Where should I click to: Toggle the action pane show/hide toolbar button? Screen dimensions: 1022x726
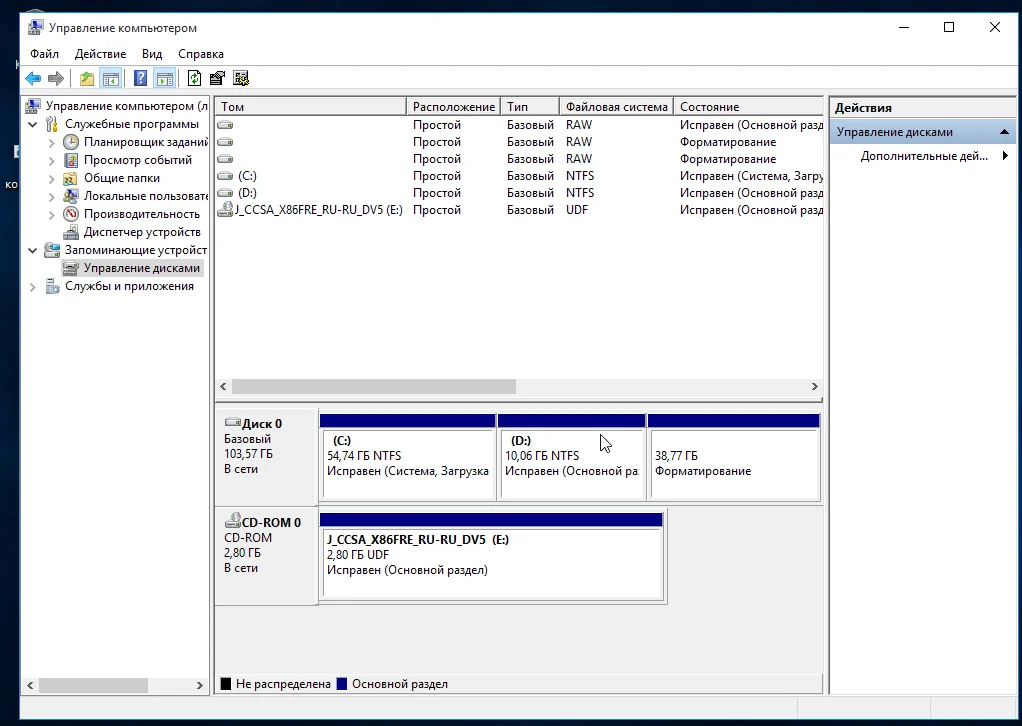[x=165, y=79]
